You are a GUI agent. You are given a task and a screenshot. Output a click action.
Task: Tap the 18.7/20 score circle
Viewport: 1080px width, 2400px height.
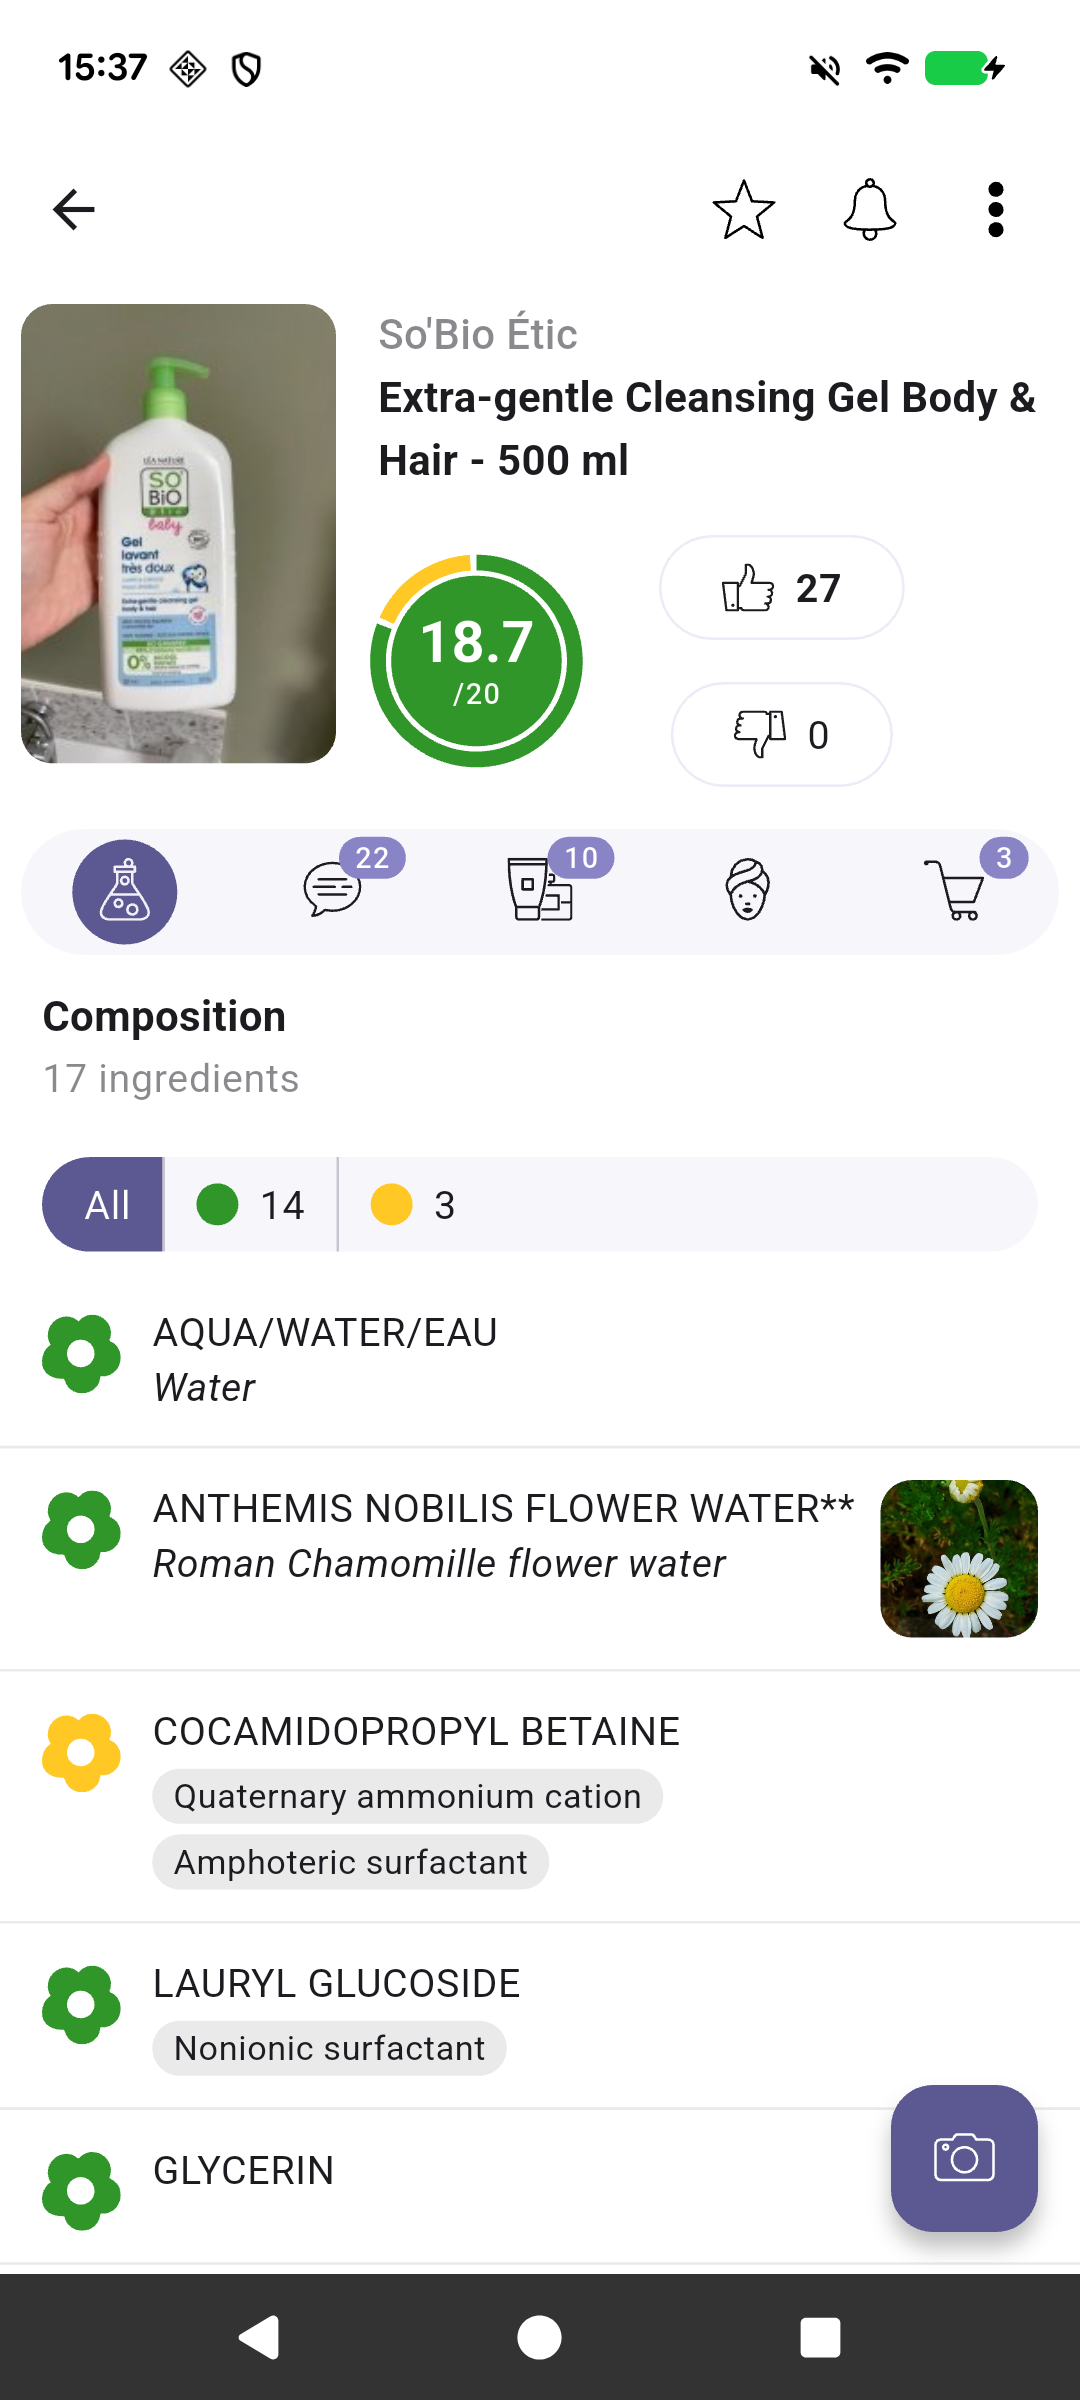tap(476, 661)
